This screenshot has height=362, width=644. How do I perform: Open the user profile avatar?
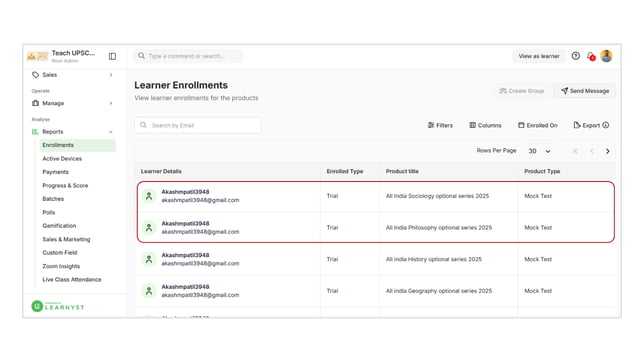pyautogui.click(x=606, y=56)
